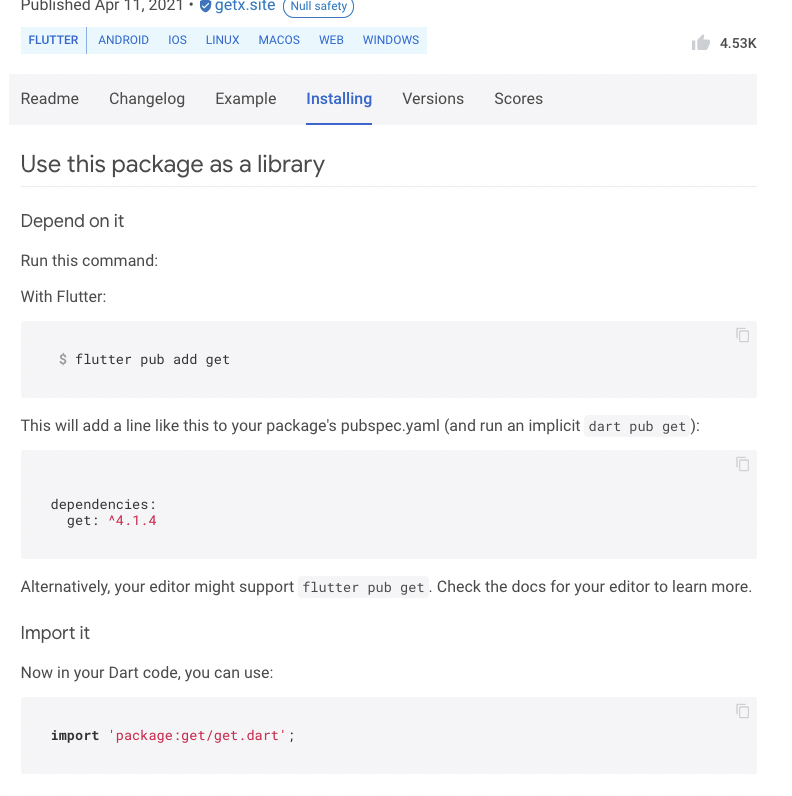792x796 pixels.
Task: Click the 'Run this command:' text
Action: 89,260
